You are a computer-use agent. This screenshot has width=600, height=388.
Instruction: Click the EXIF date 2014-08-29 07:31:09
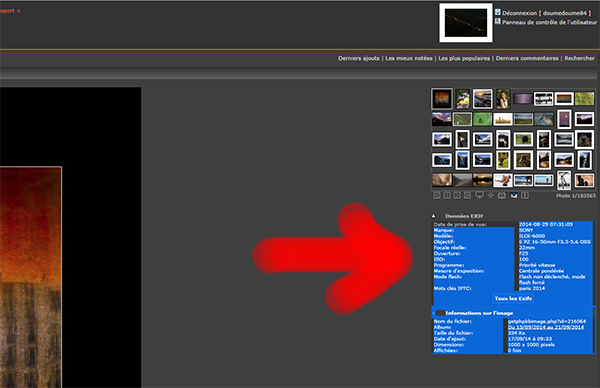point(546,224)
